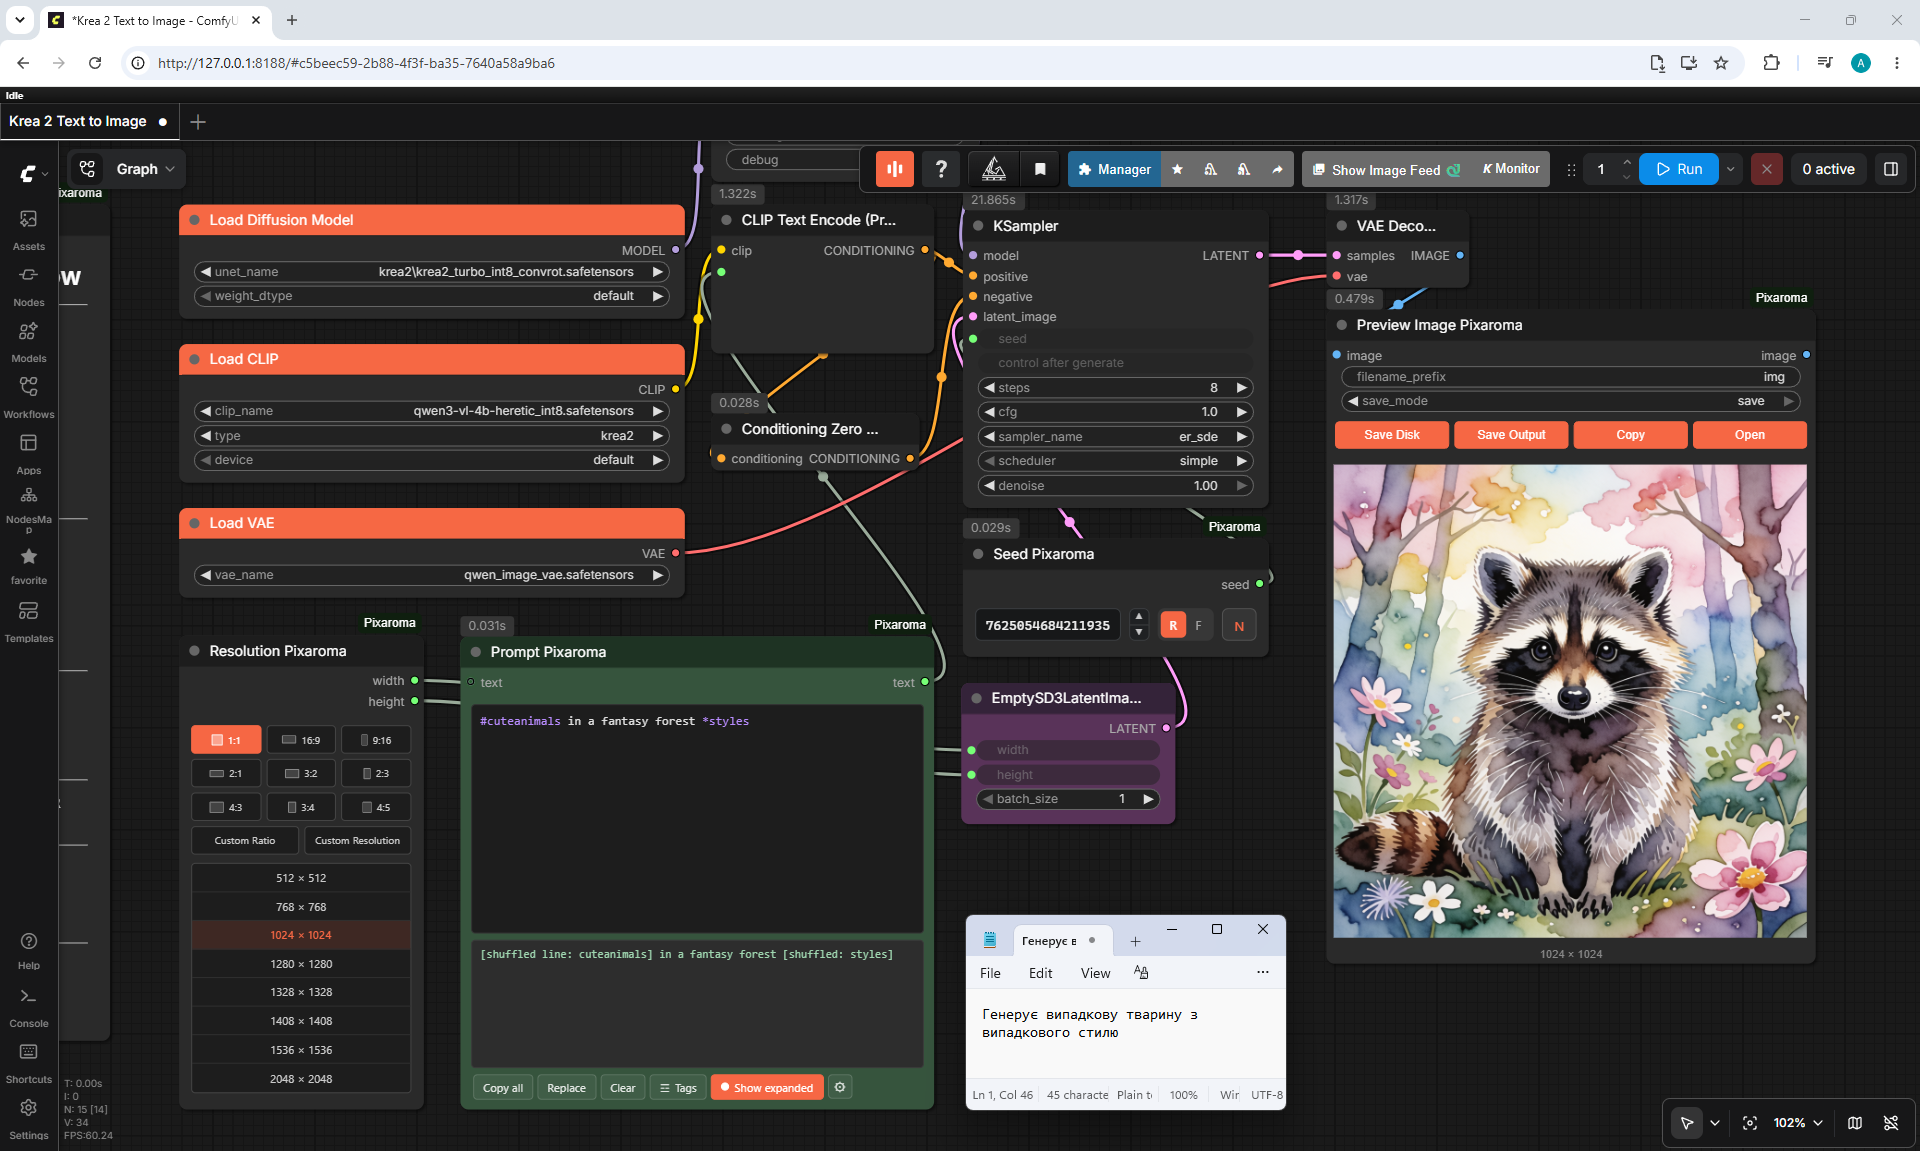Open the 102% zoom level dropdown

1798,1123
